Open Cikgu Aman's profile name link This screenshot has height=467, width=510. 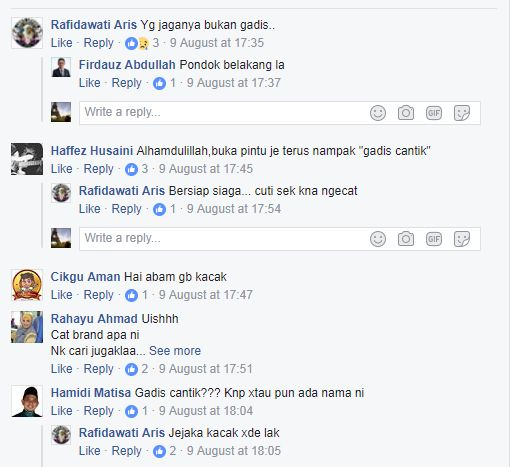85,277
